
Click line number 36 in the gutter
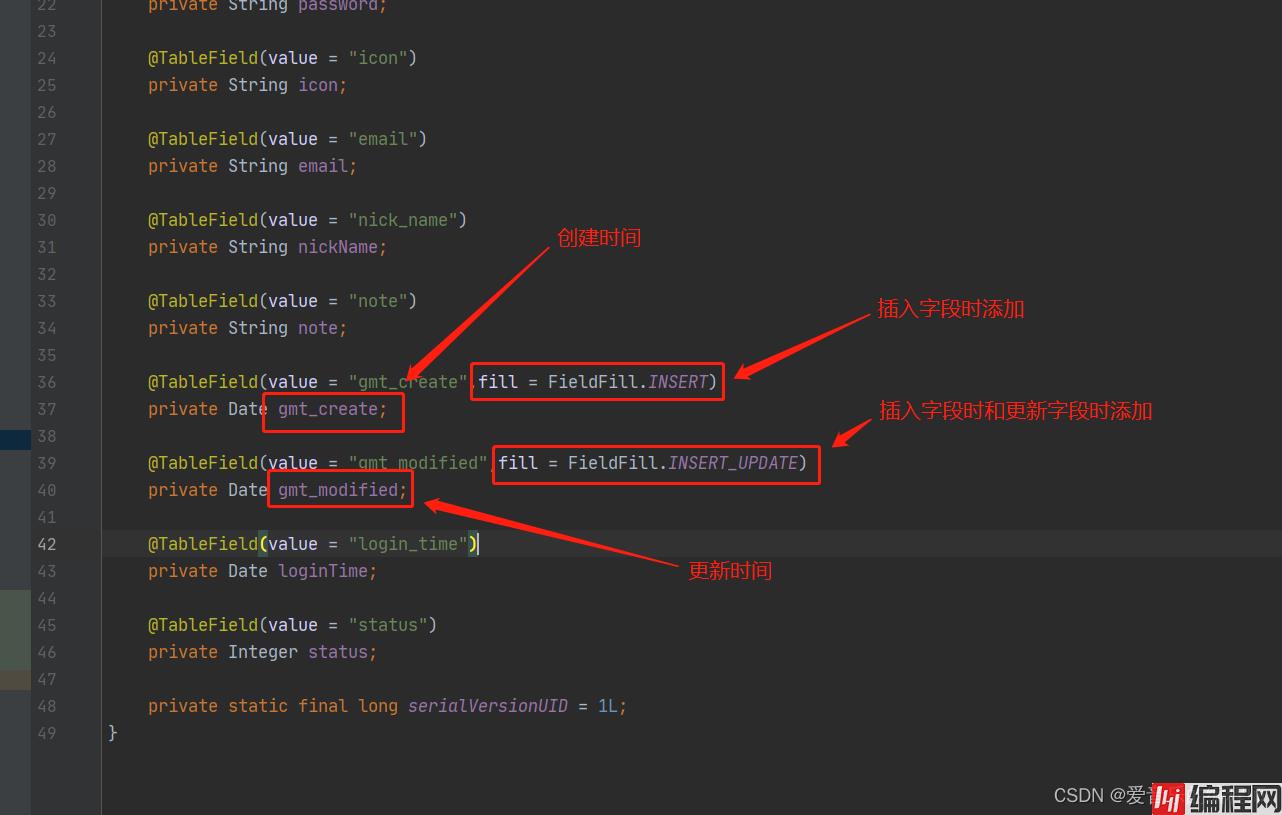tap(47, 382)
